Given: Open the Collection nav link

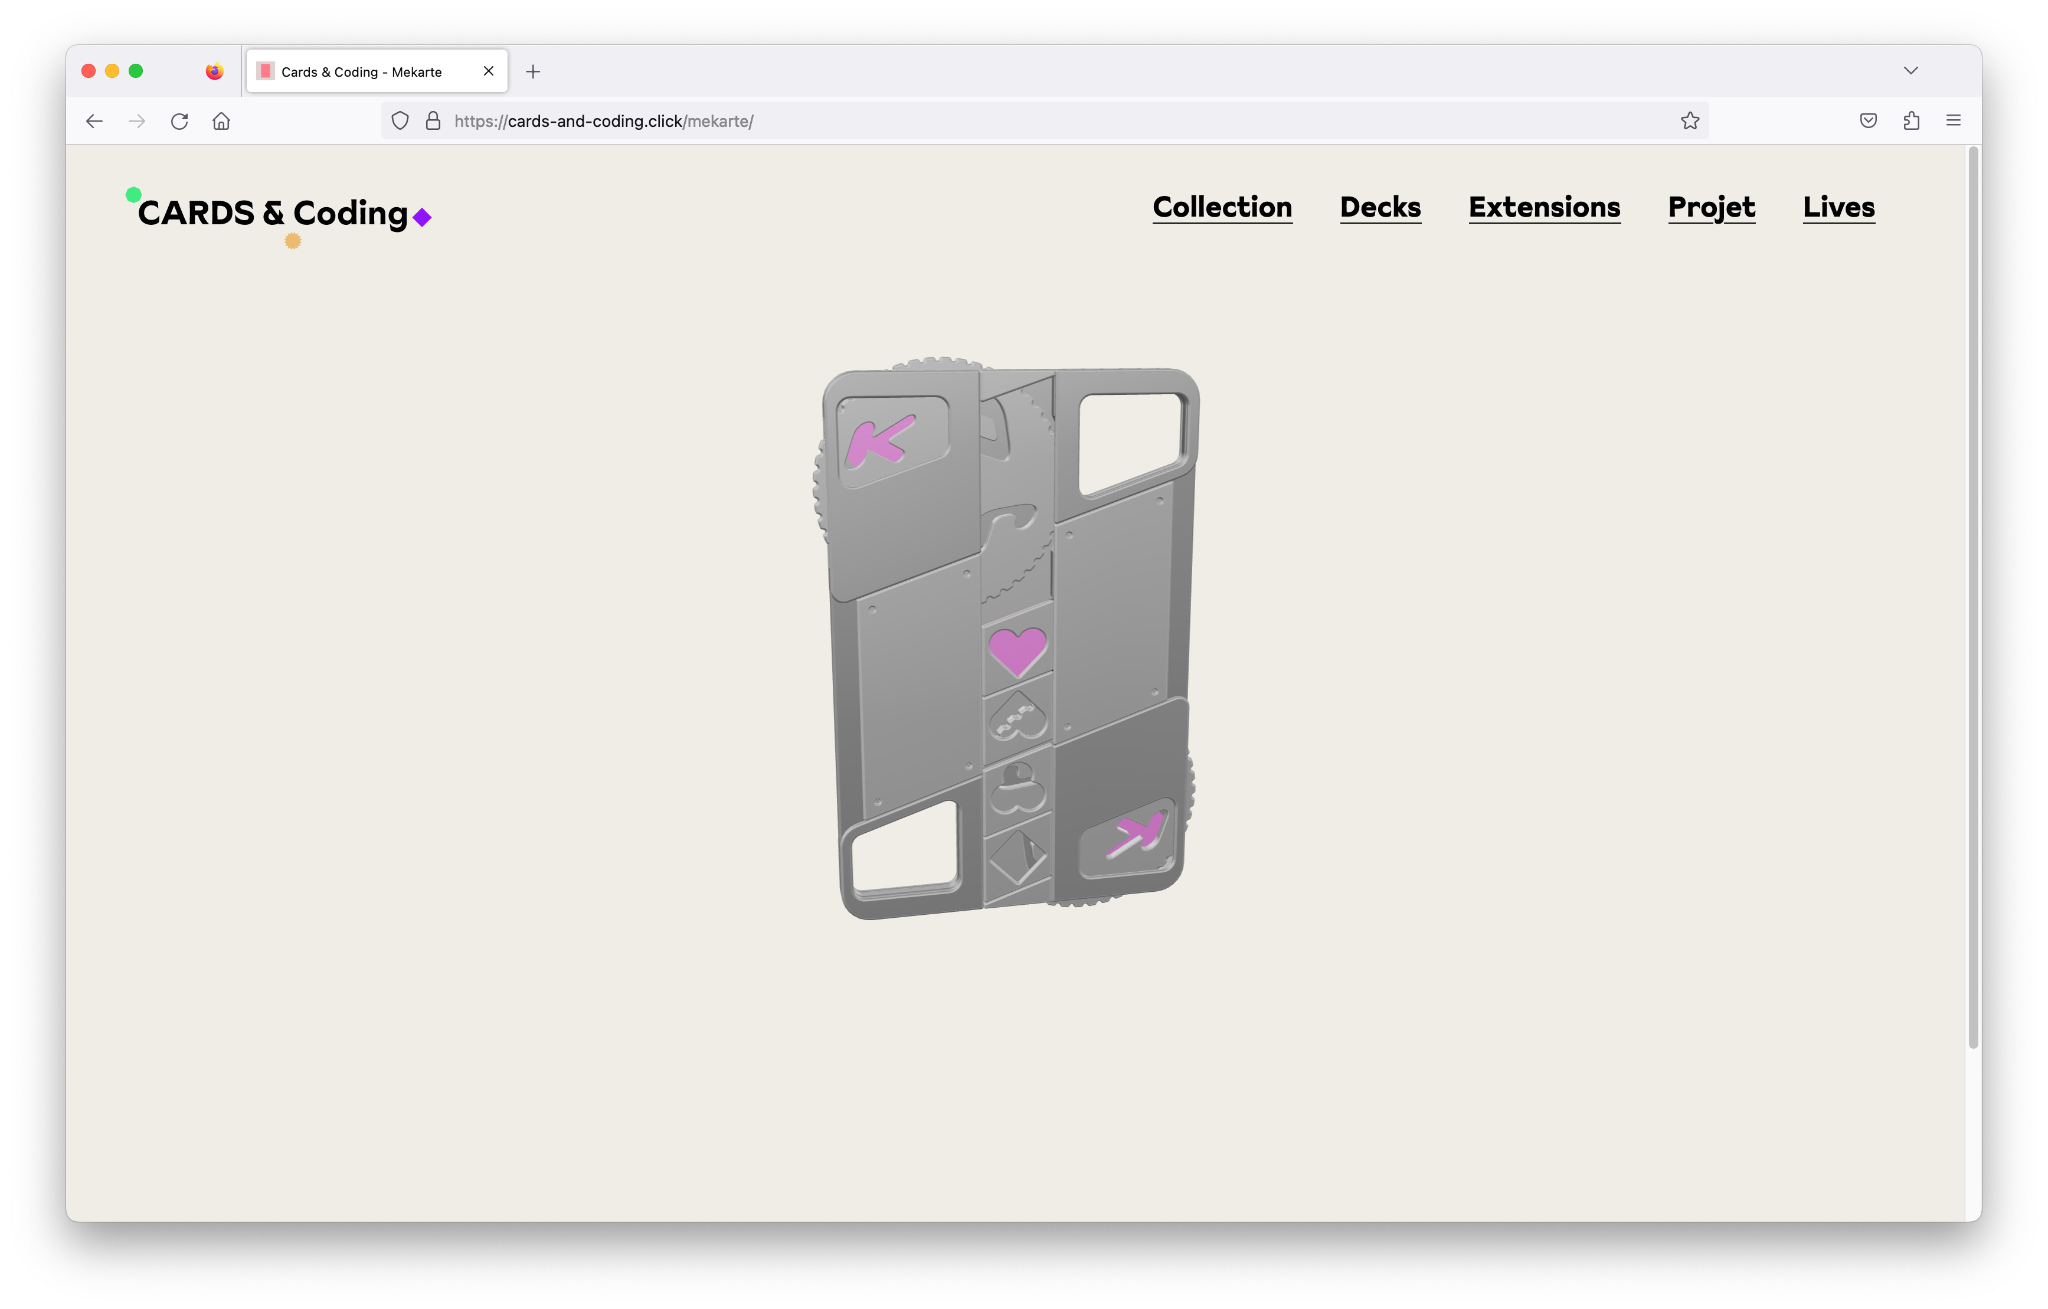Looking at the screenshot, I should [x=1222, y=207].
